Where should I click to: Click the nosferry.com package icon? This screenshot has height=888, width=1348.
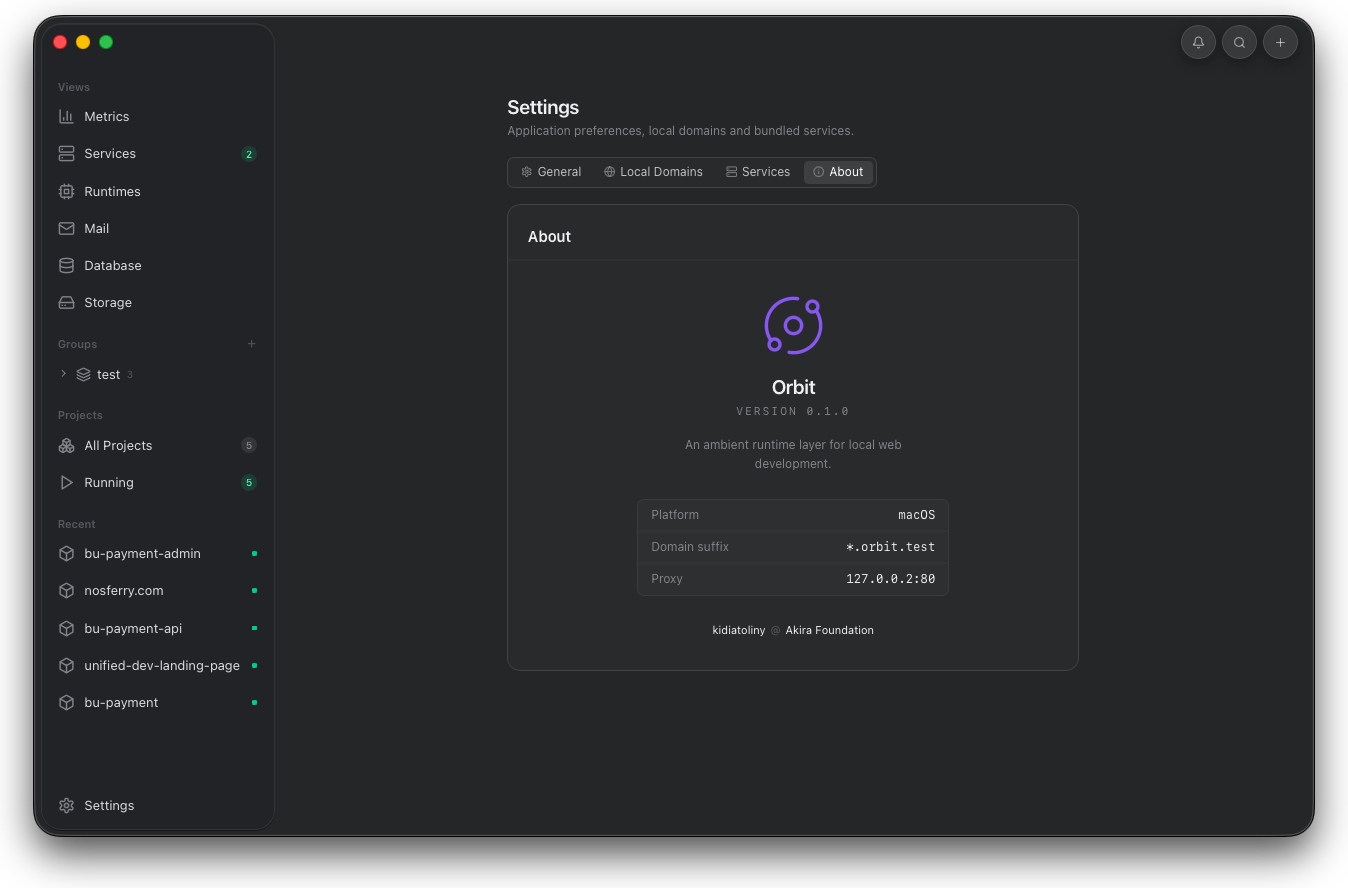66,590
